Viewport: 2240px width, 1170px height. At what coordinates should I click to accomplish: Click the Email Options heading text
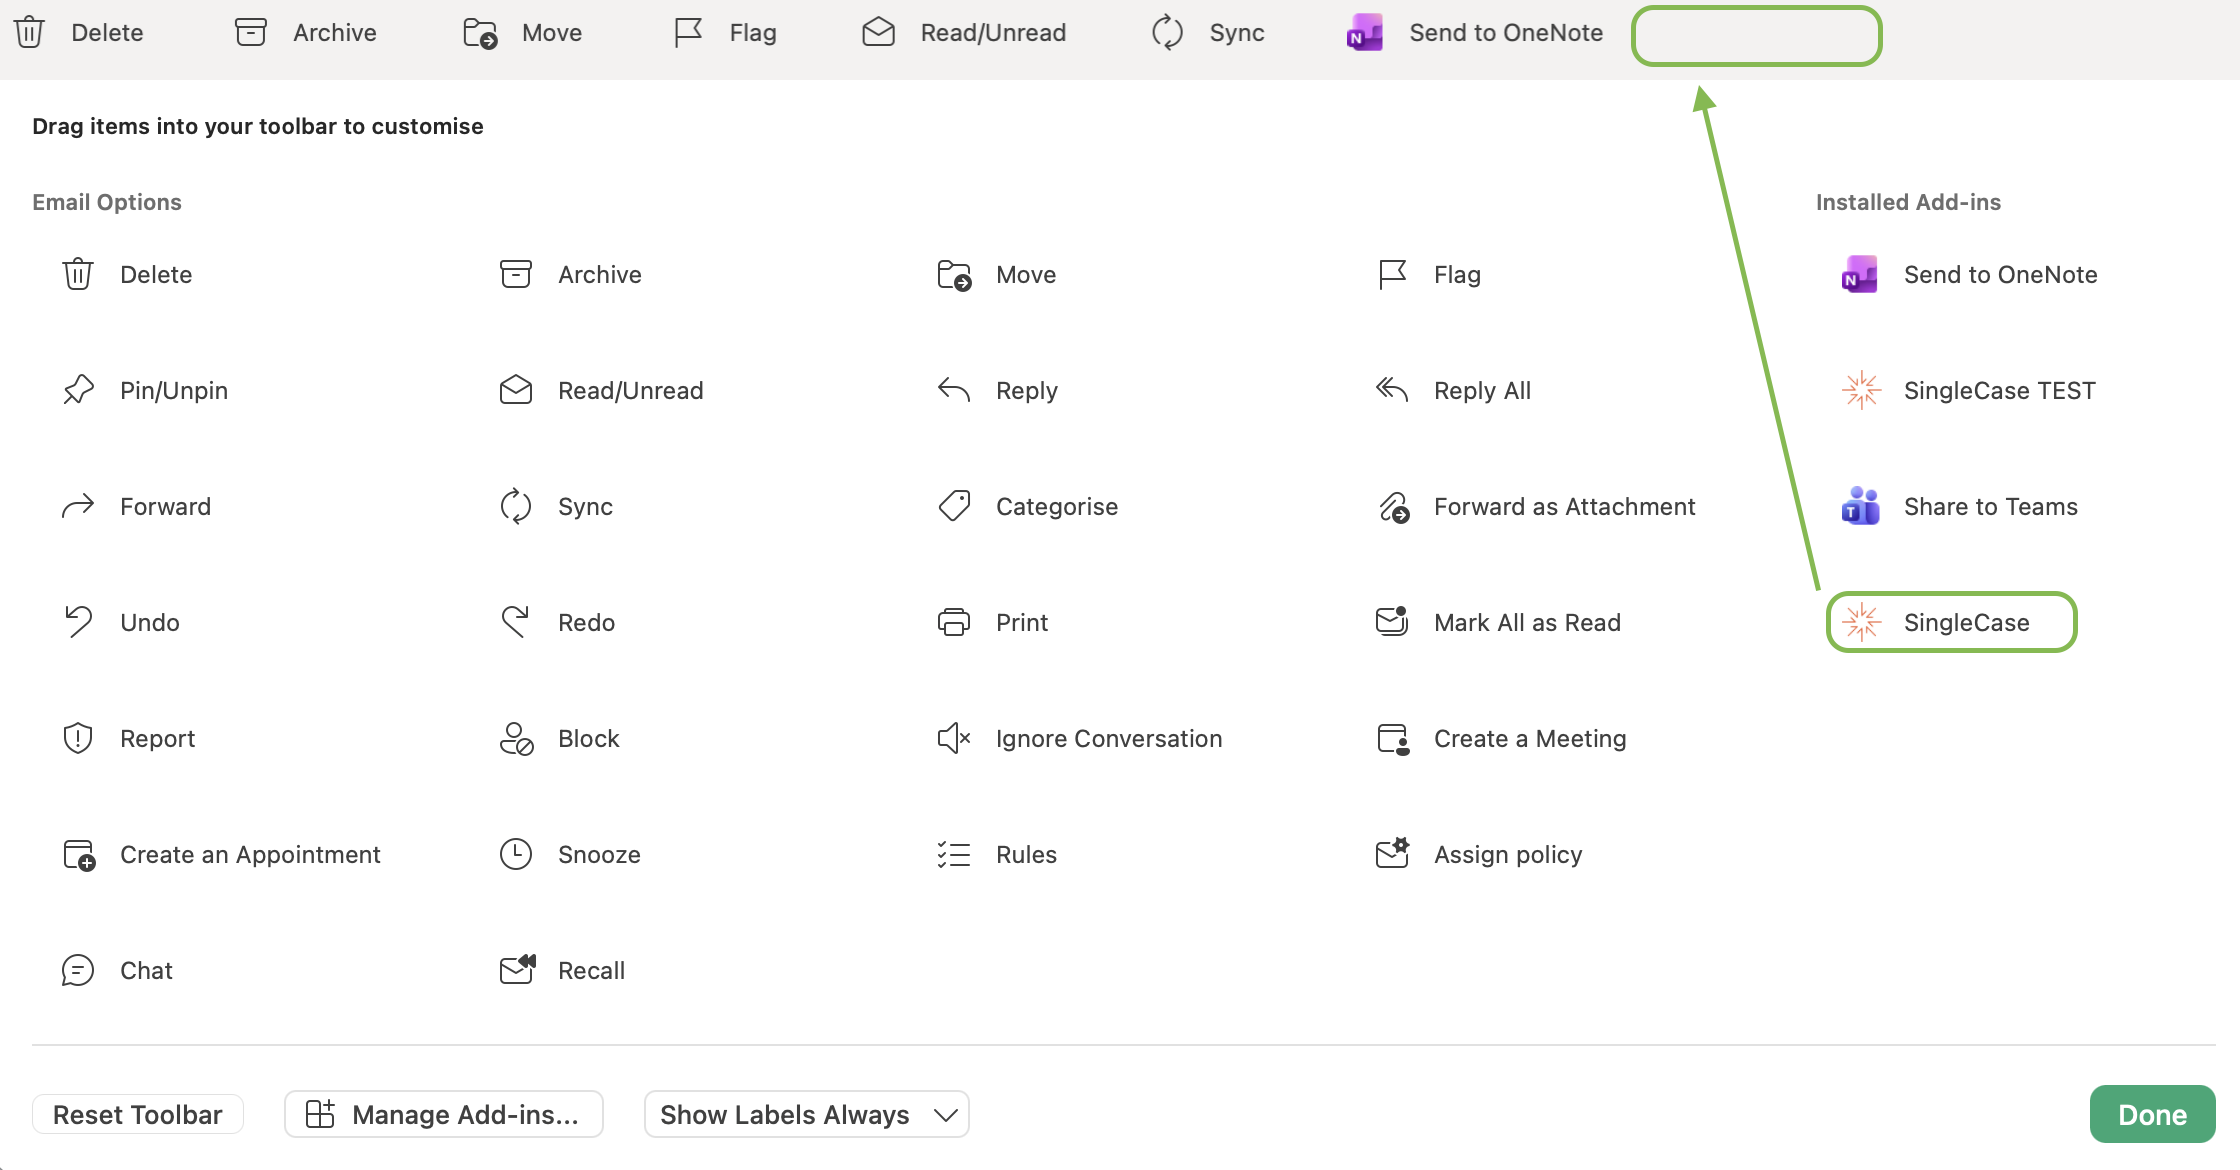click(x=107, y=202)
